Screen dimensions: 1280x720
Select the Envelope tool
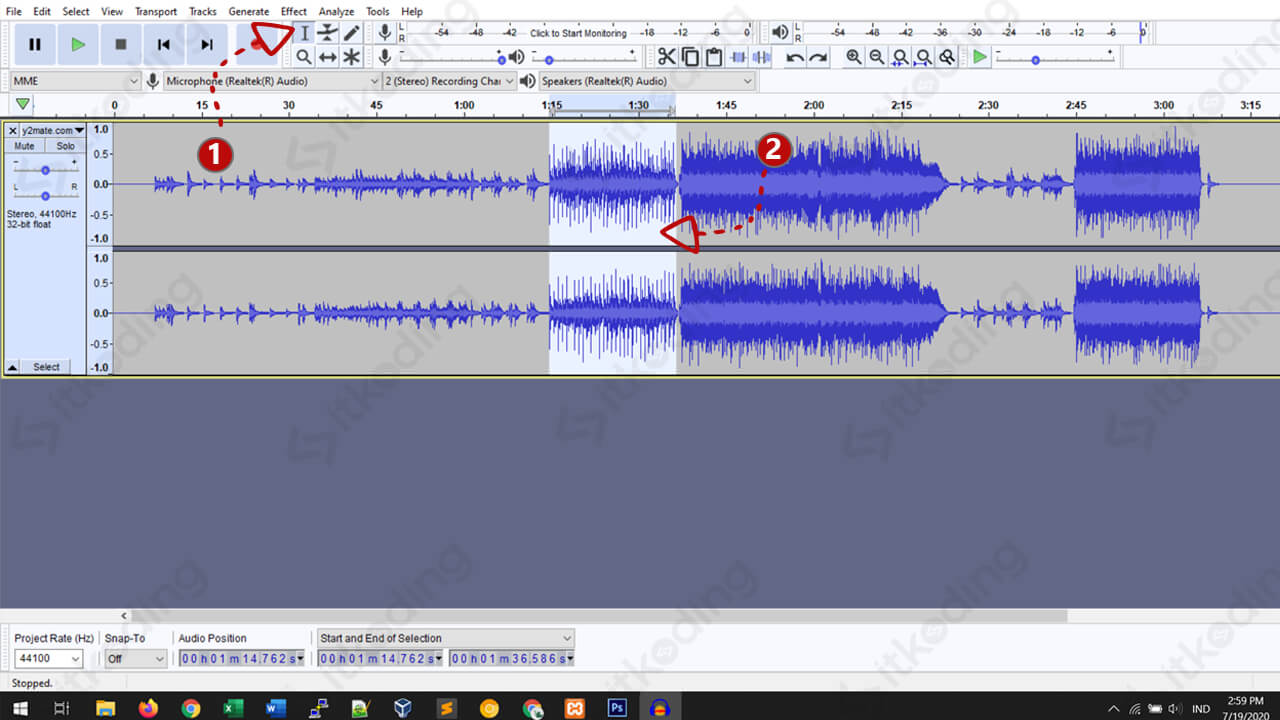[x=328, y=33]
